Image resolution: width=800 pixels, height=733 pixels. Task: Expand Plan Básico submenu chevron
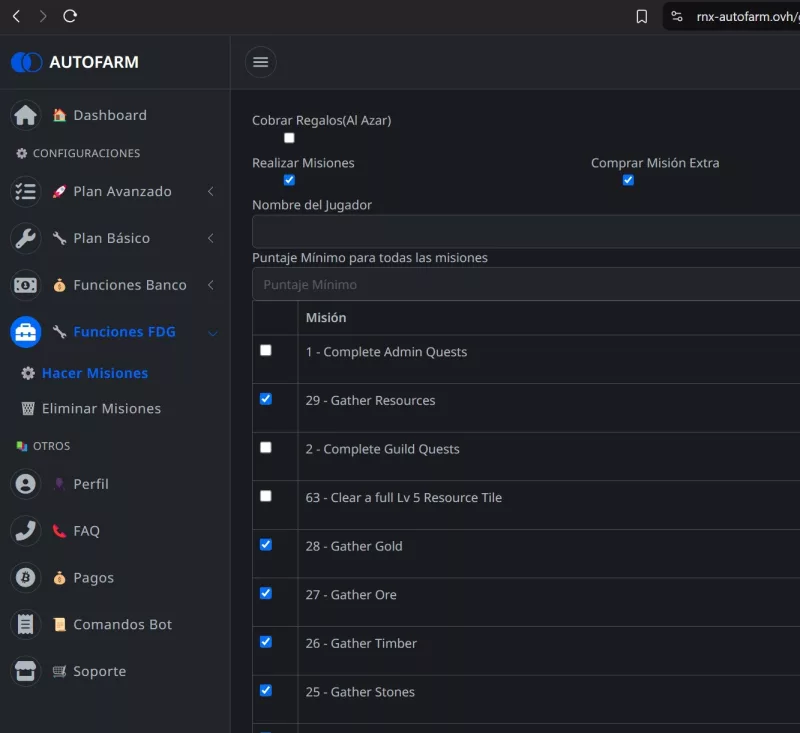point(211,238)
